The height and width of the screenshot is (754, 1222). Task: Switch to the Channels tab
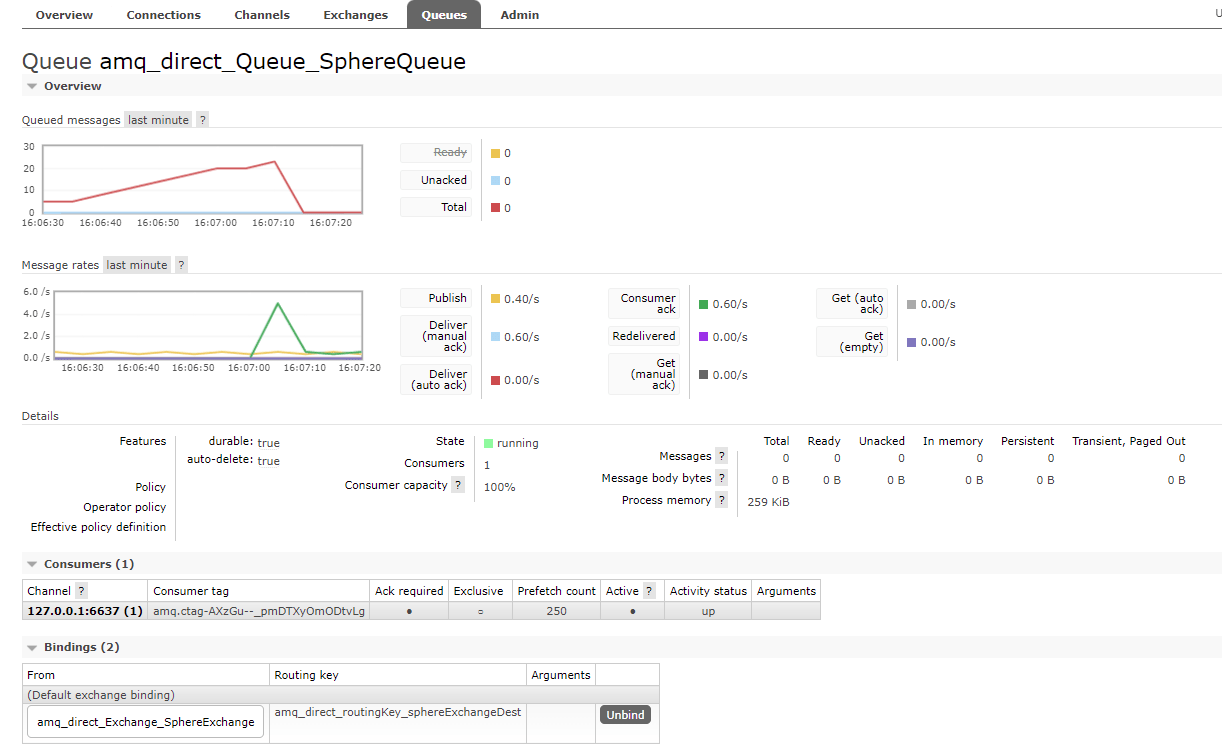click(x=262, y=14)
